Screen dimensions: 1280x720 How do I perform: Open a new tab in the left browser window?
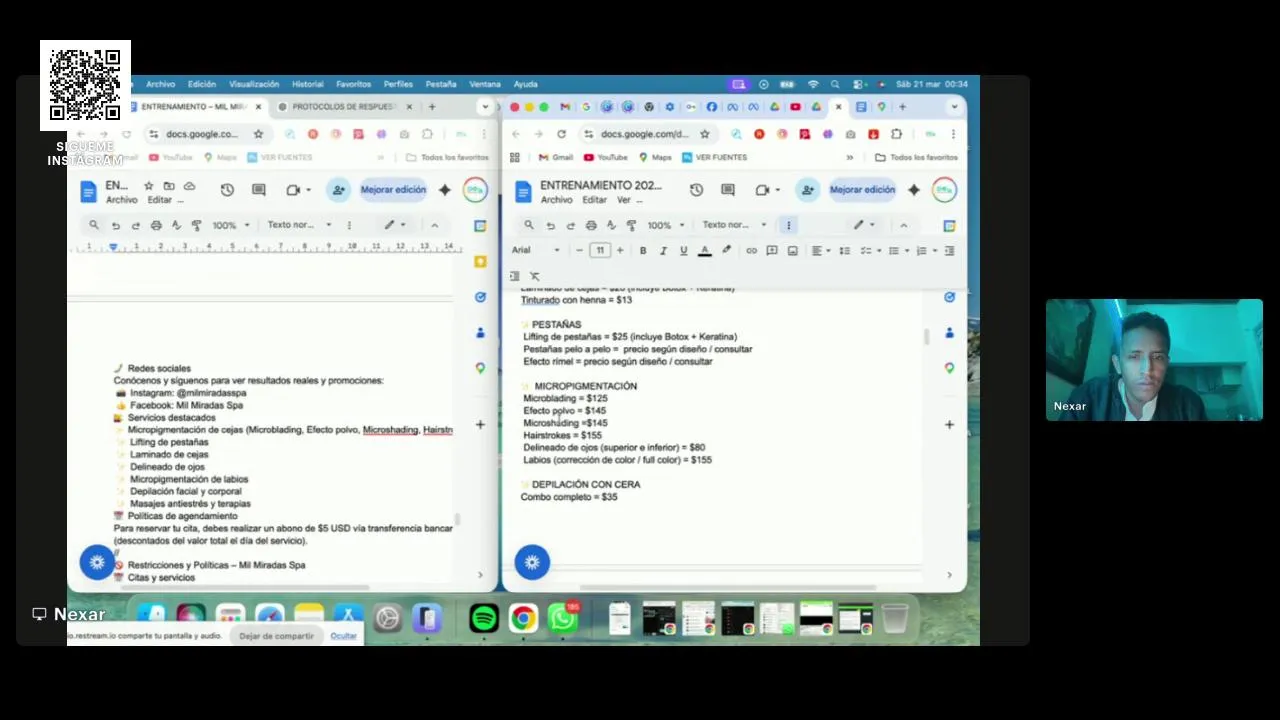point(432,107)
